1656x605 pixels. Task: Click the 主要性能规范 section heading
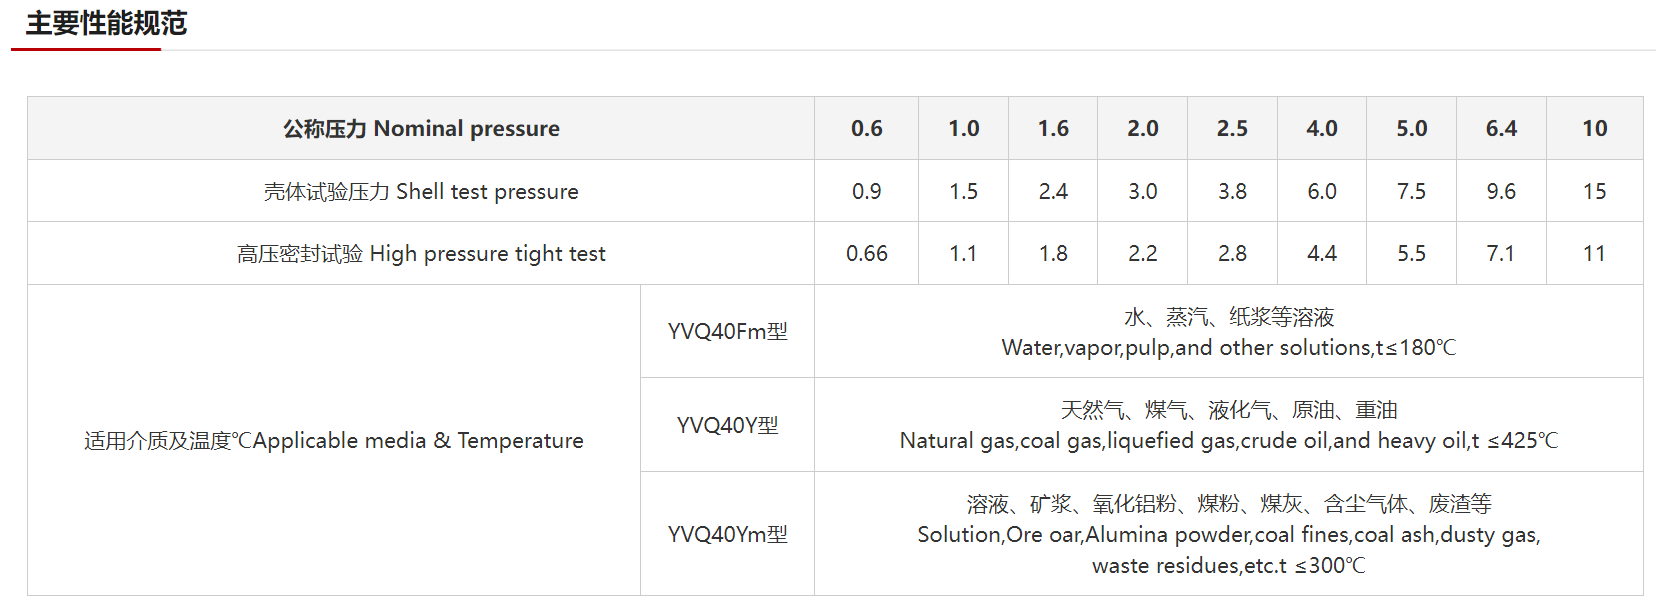click(x=106, y=23)
